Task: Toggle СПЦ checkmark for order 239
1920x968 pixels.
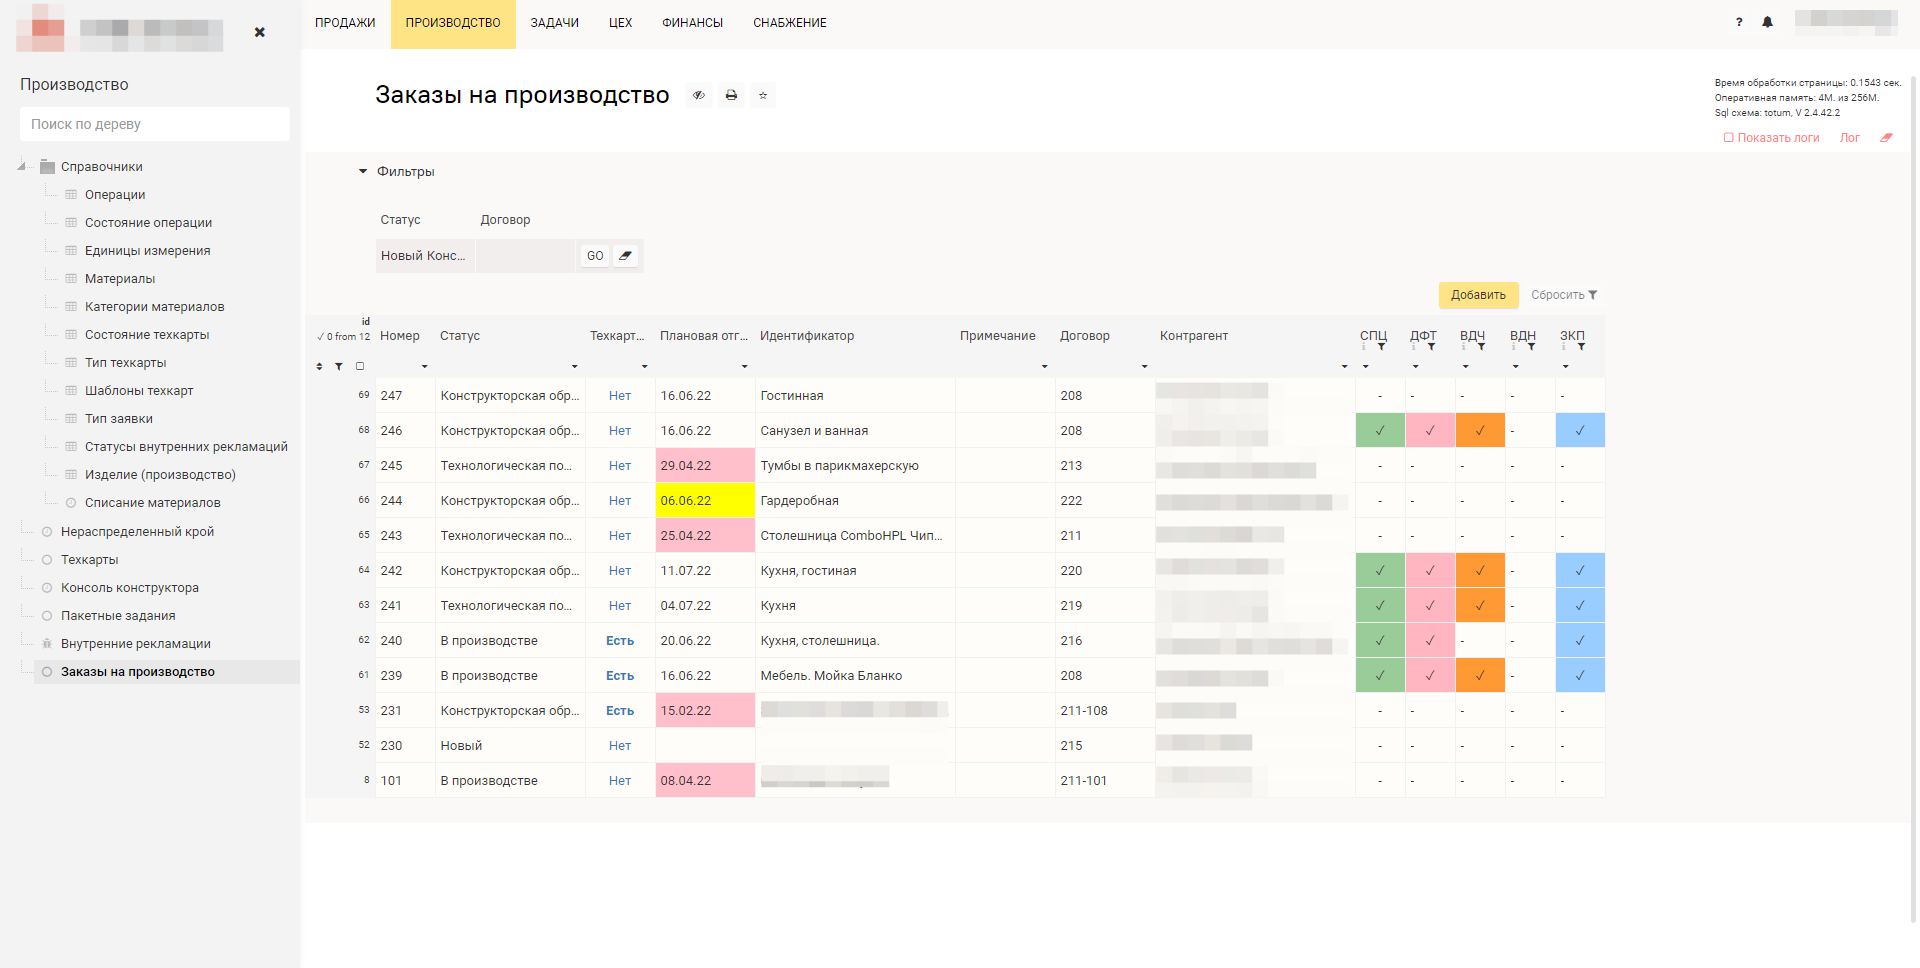Action: [x=1380, y=675]
